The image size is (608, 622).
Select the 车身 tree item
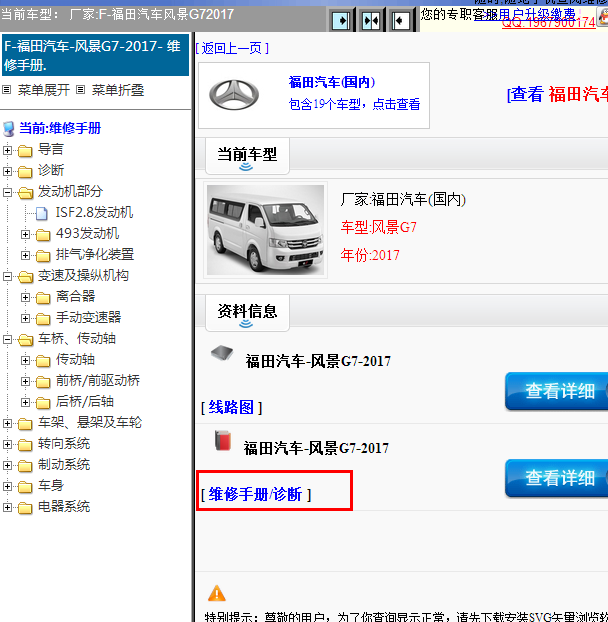(x=51, y=486)
